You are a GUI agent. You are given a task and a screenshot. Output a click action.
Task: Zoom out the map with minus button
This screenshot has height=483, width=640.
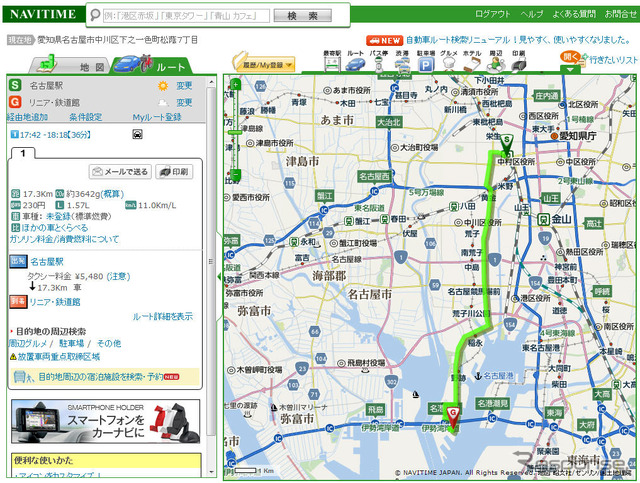coord(235,175)
